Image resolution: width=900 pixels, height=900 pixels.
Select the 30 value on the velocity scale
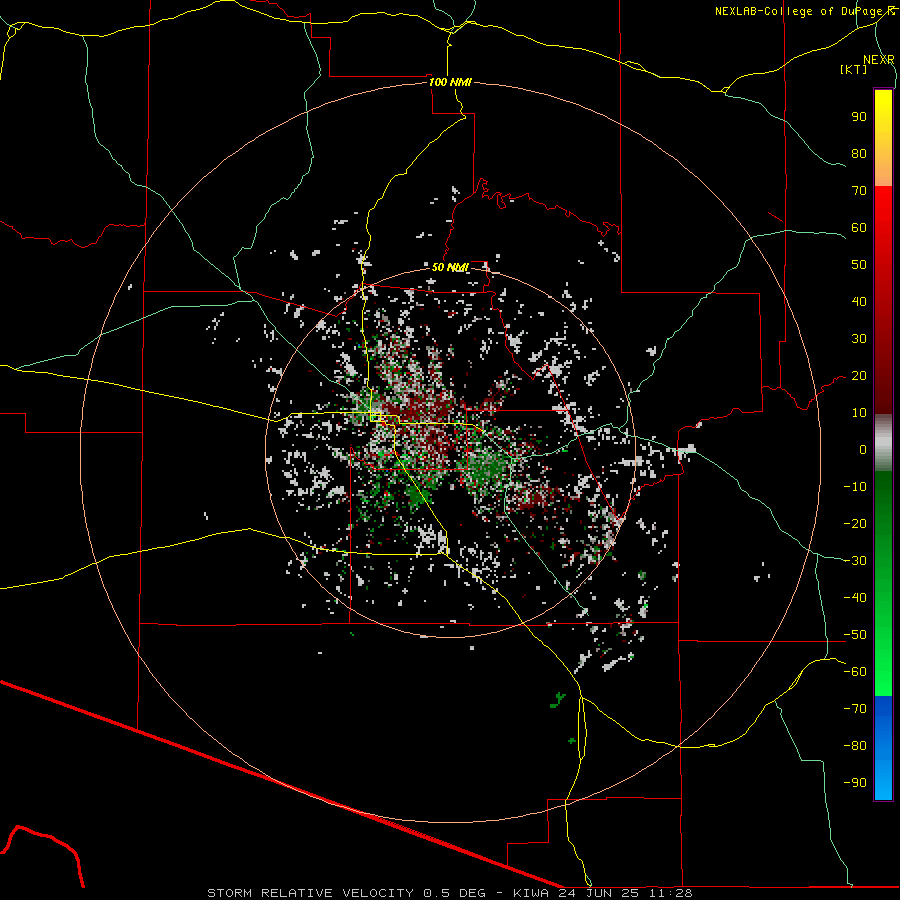[859, 338]
